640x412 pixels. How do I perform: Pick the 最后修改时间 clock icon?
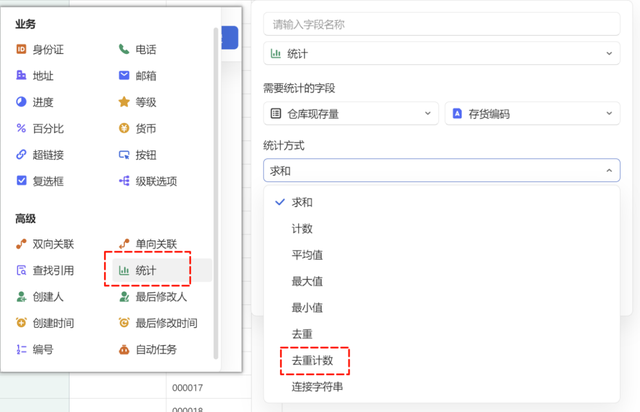124,323
